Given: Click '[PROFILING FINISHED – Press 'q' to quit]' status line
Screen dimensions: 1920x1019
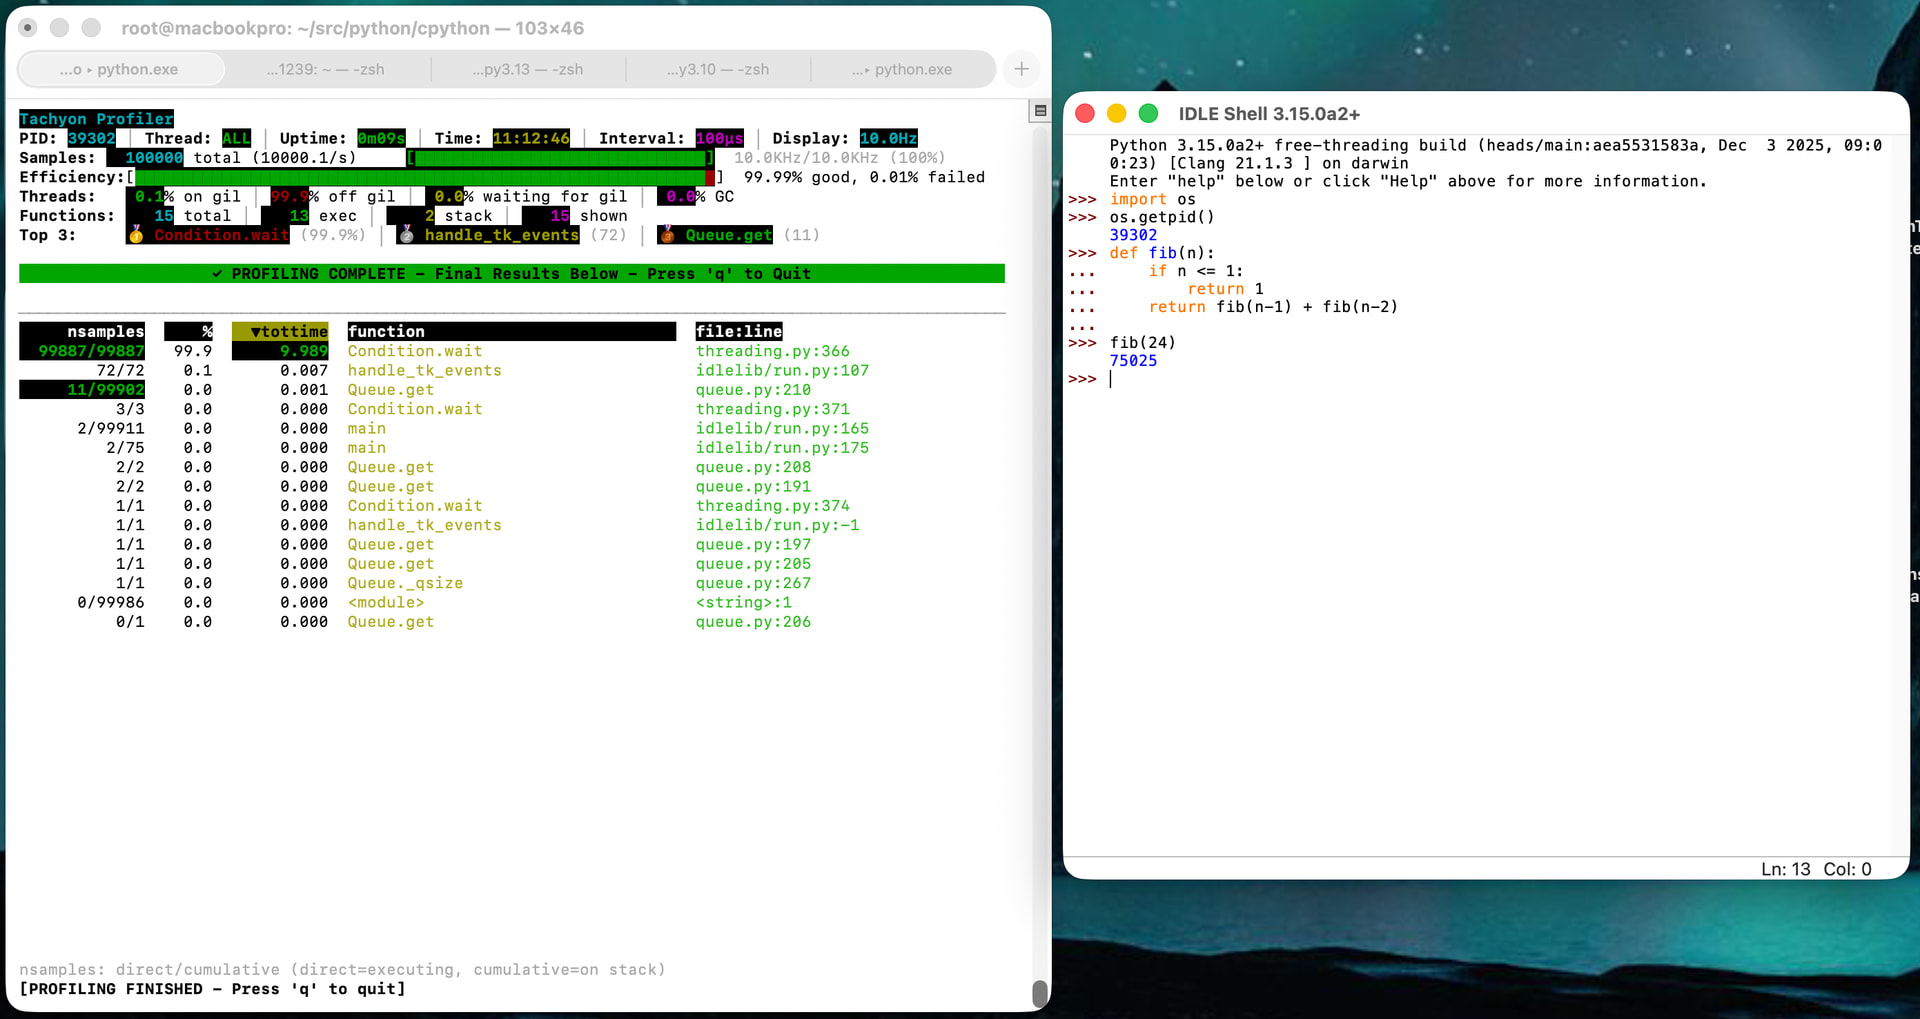Looking at the screenshot, I should [x=212, y=989].
